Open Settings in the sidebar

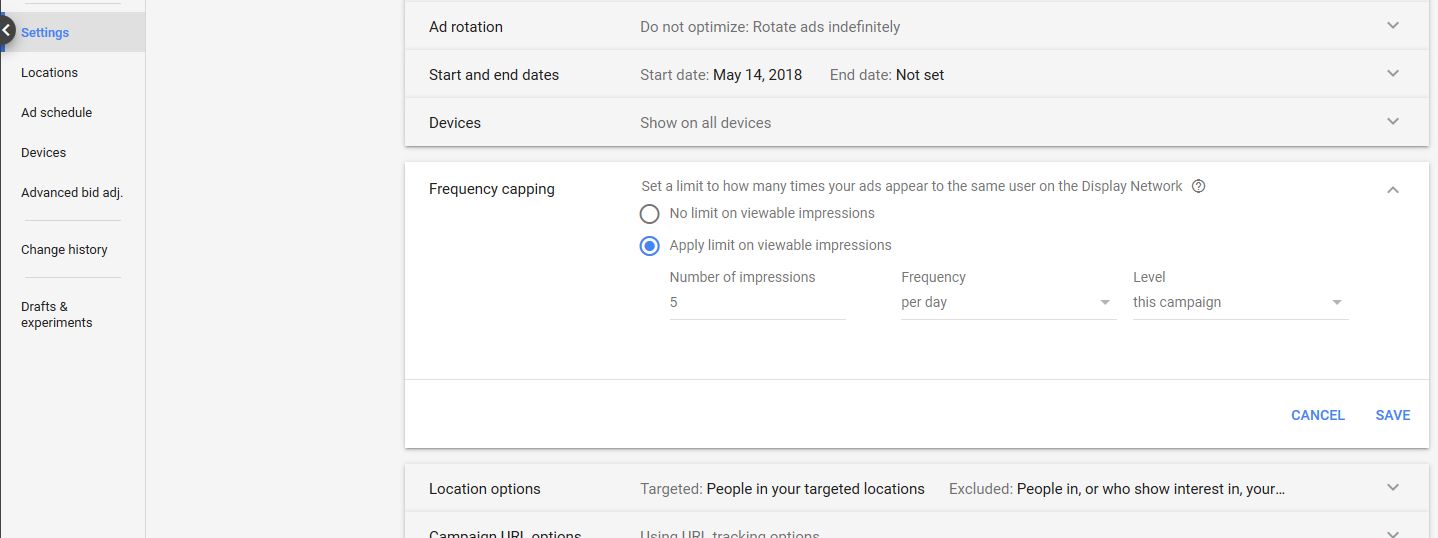[45, 33]
